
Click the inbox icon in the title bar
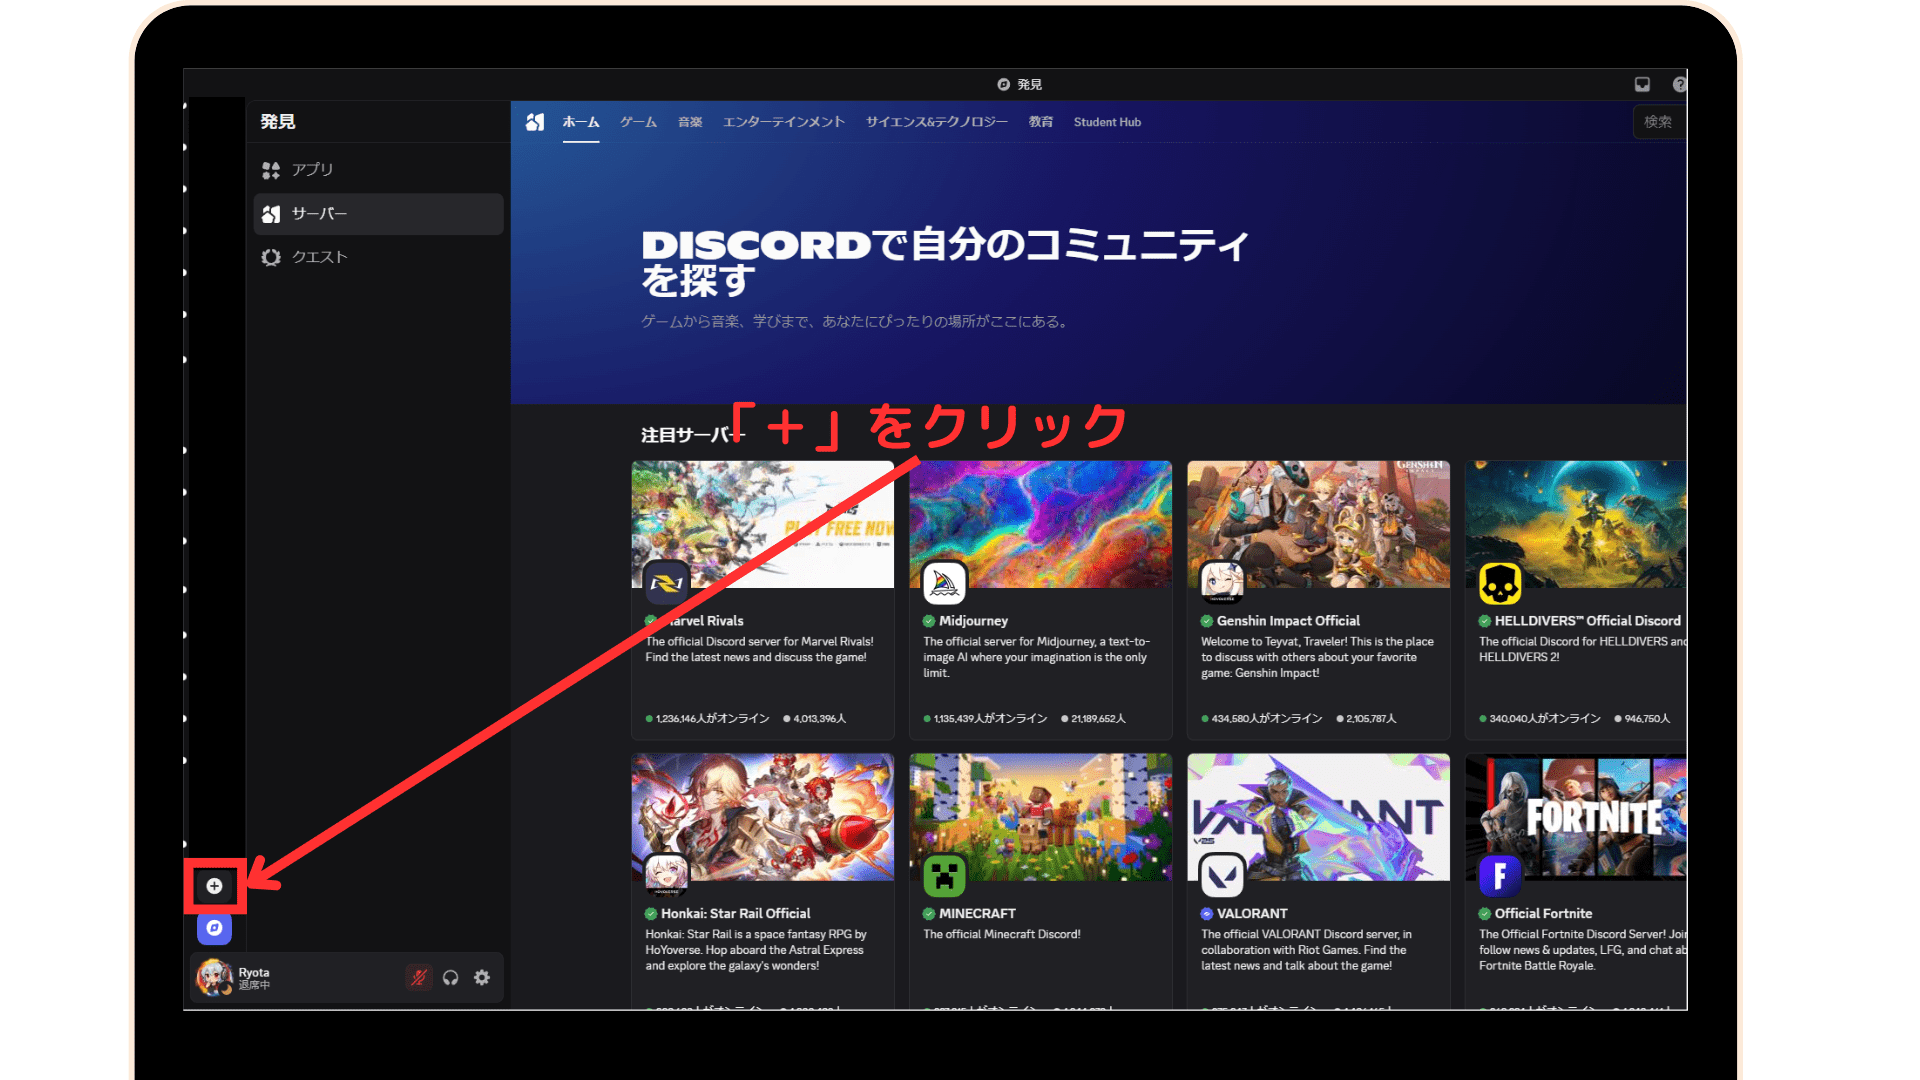point(1641,84)
